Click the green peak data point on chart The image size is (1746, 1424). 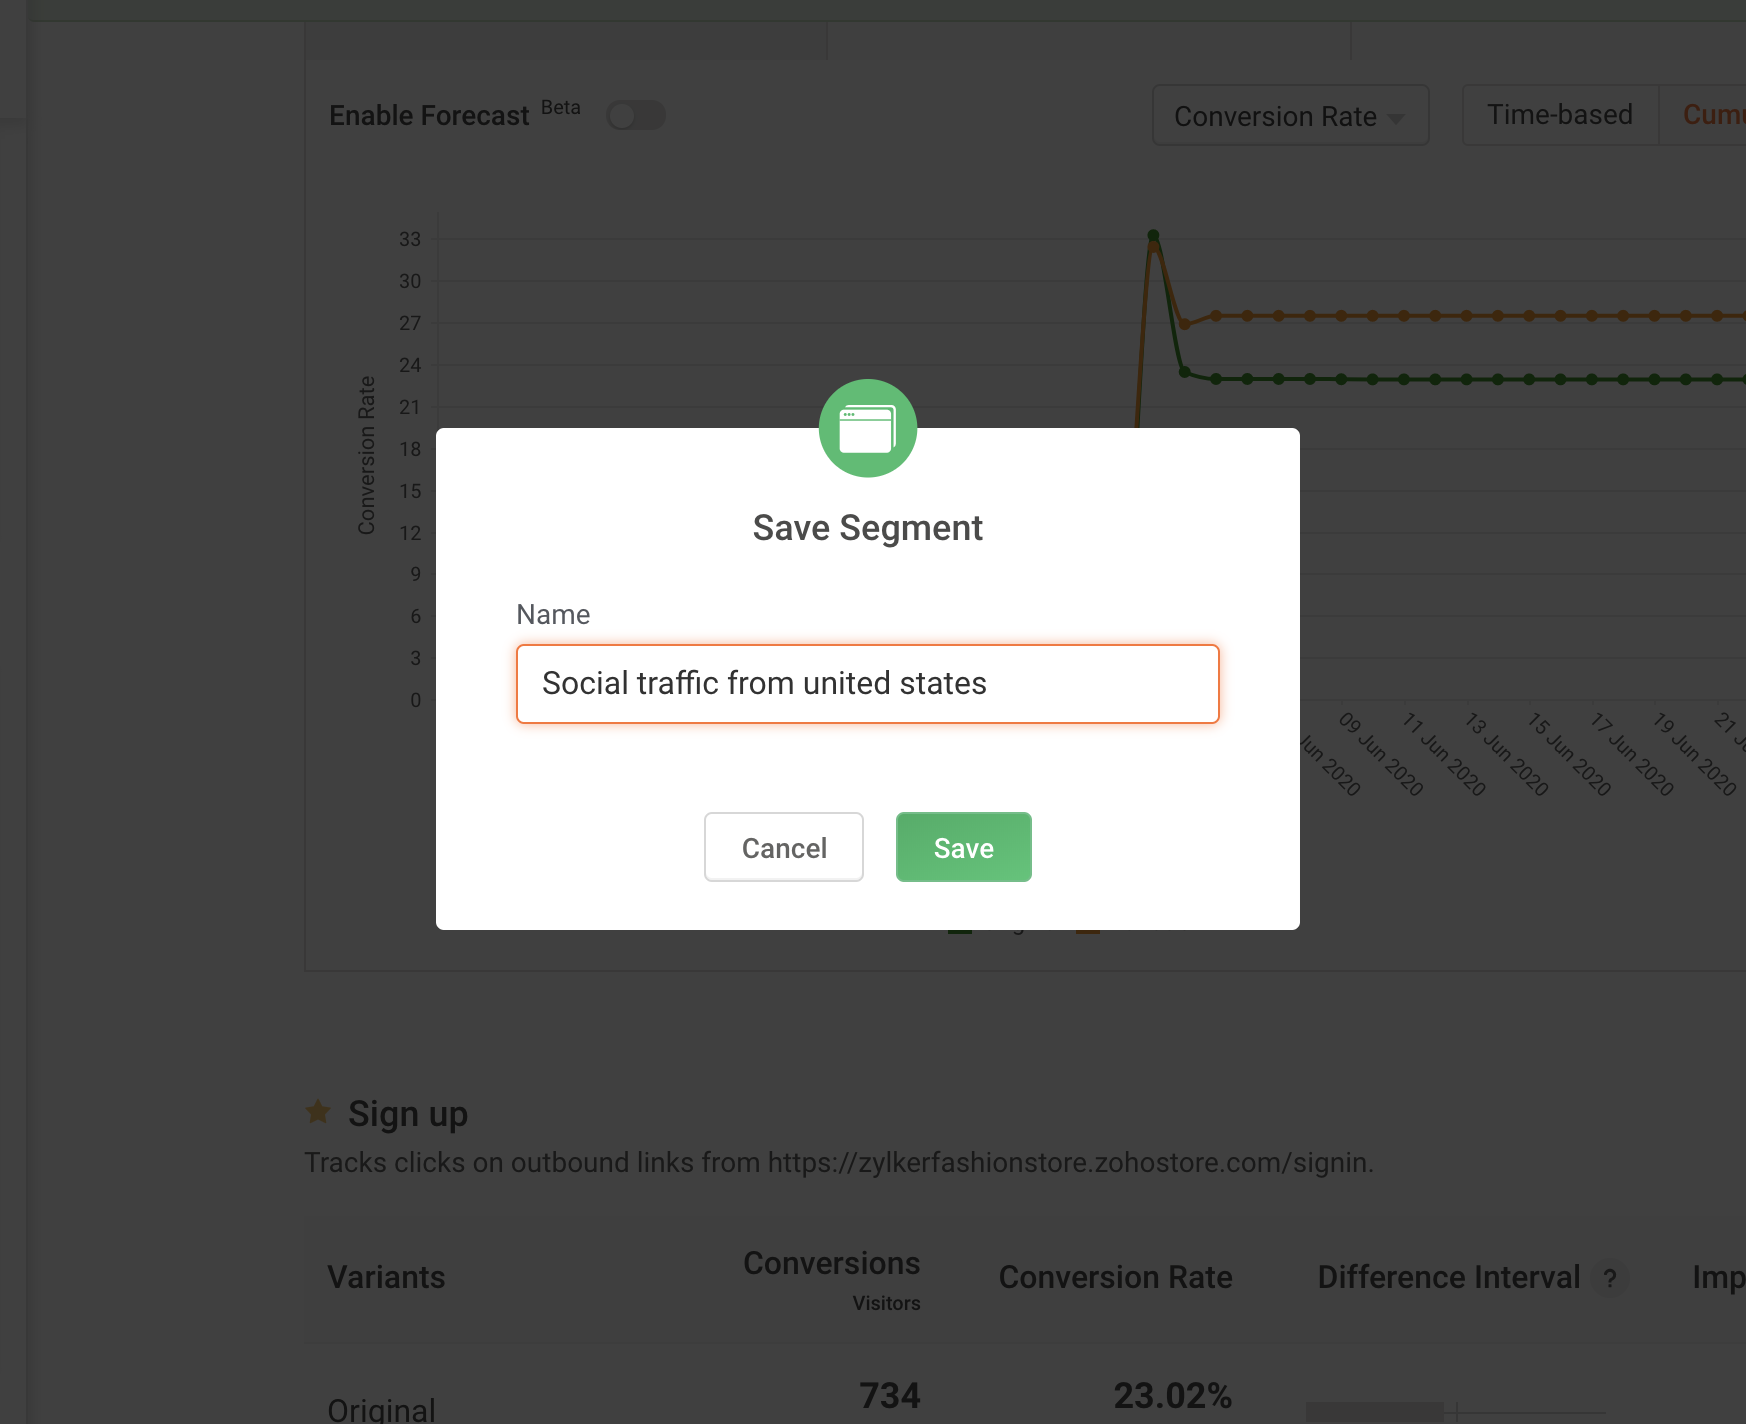tap(1153, 236)
